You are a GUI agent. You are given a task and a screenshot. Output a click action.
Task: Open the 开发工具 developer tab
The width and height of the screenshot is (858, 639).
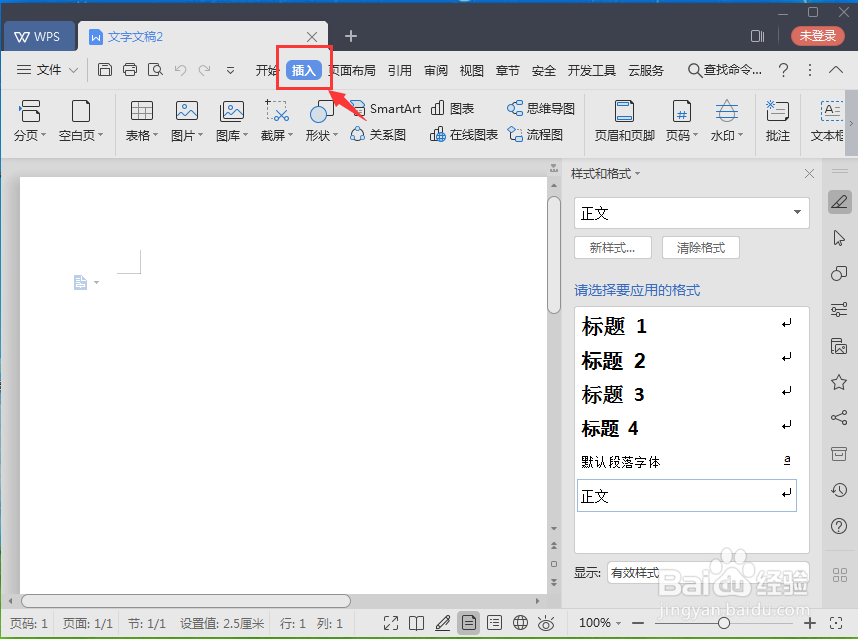point(591,70)
